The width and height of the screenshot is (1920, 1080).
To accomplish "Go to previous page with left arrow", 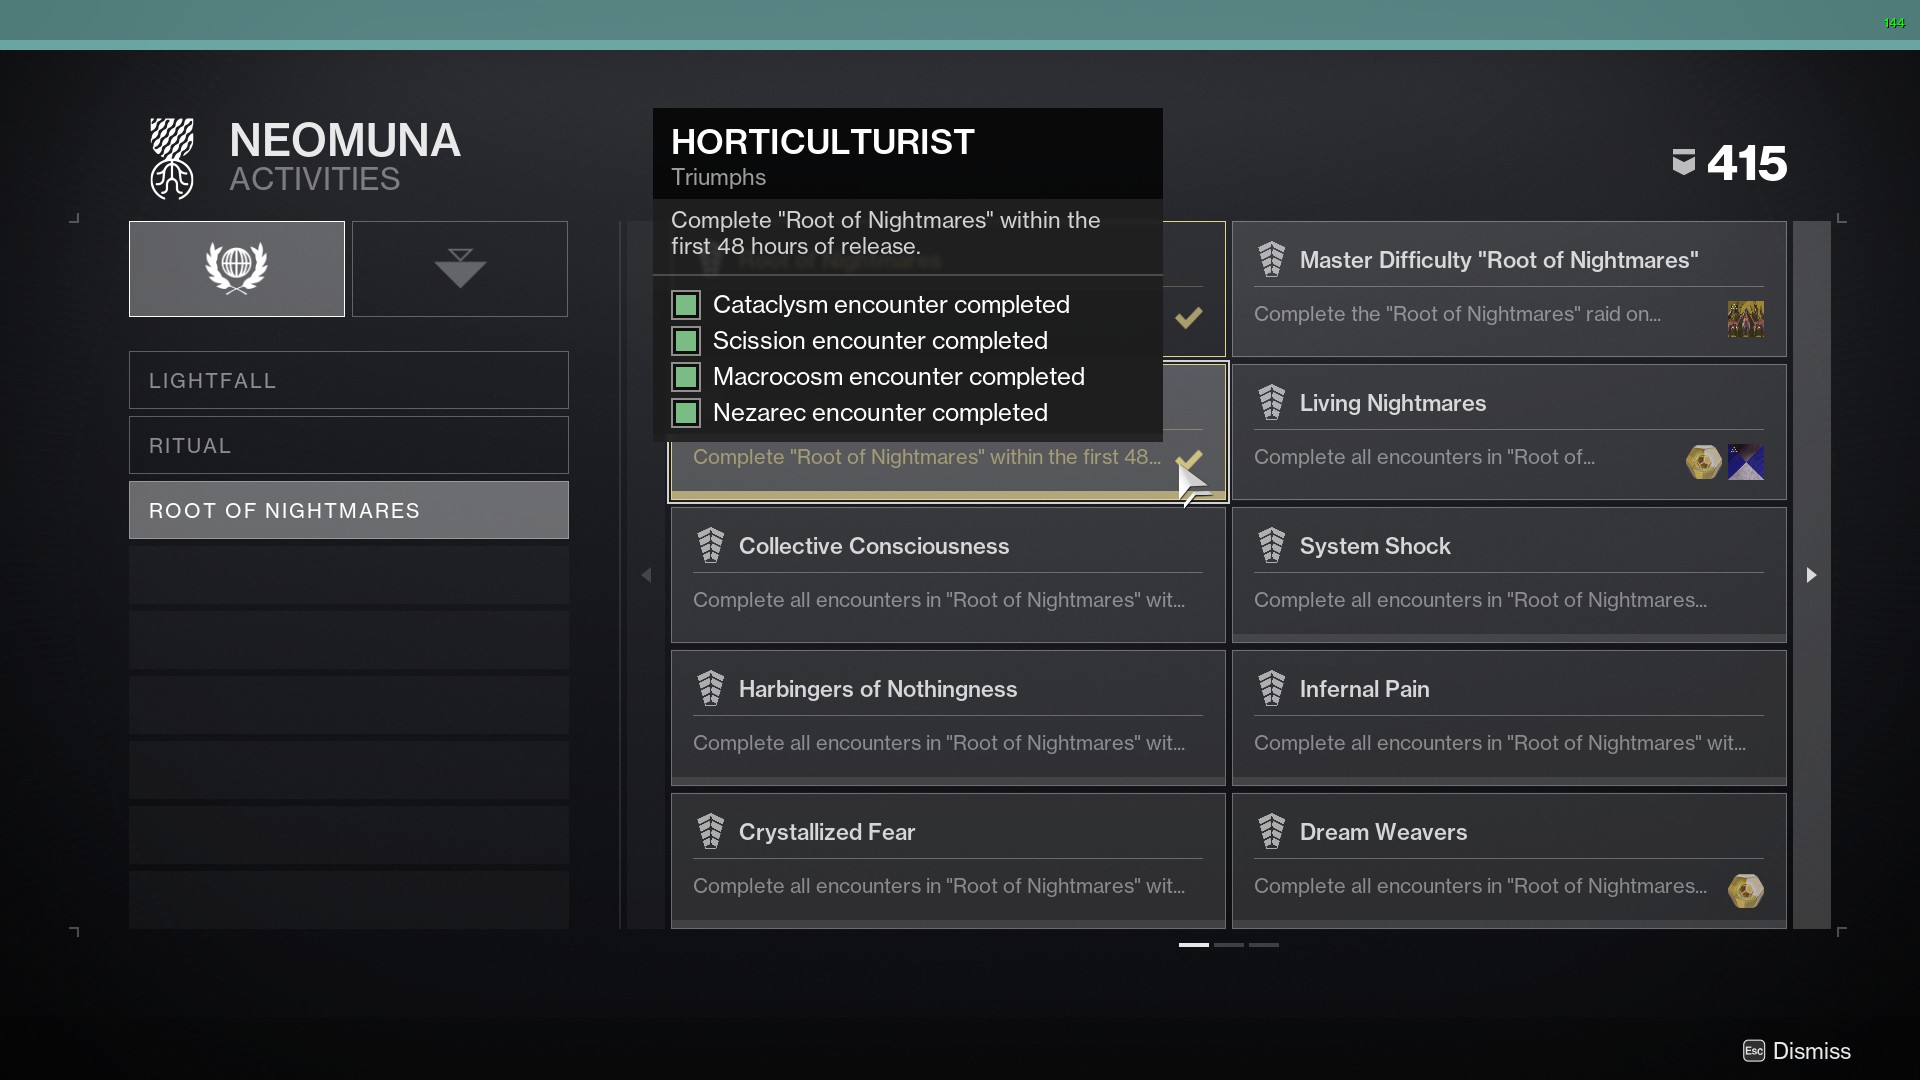I will click(x=646, y=575).
